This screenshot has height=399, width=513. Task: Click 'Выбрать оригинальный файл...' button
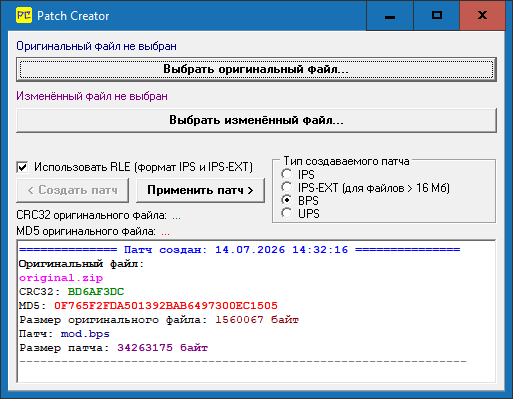(x=256, y=69)
